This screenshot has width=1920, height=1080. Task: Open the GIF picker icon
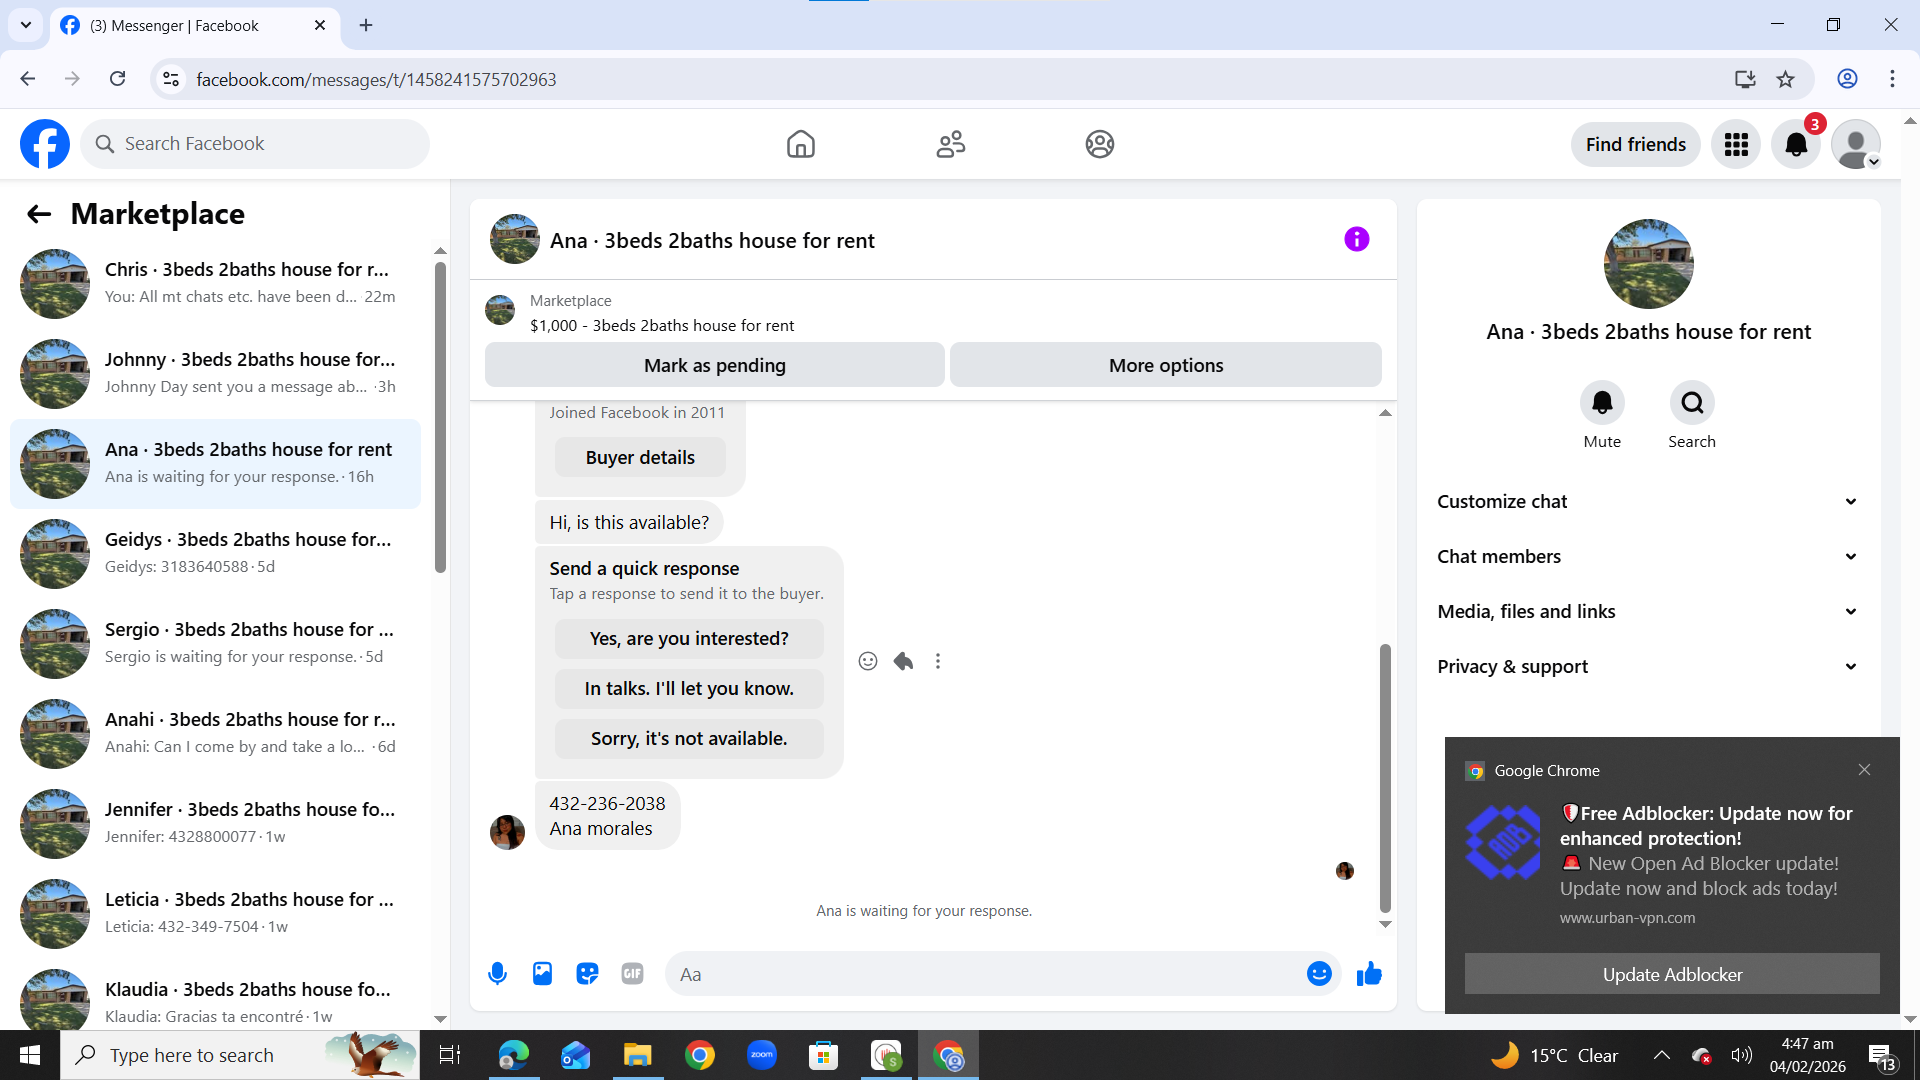pos(632,973)
